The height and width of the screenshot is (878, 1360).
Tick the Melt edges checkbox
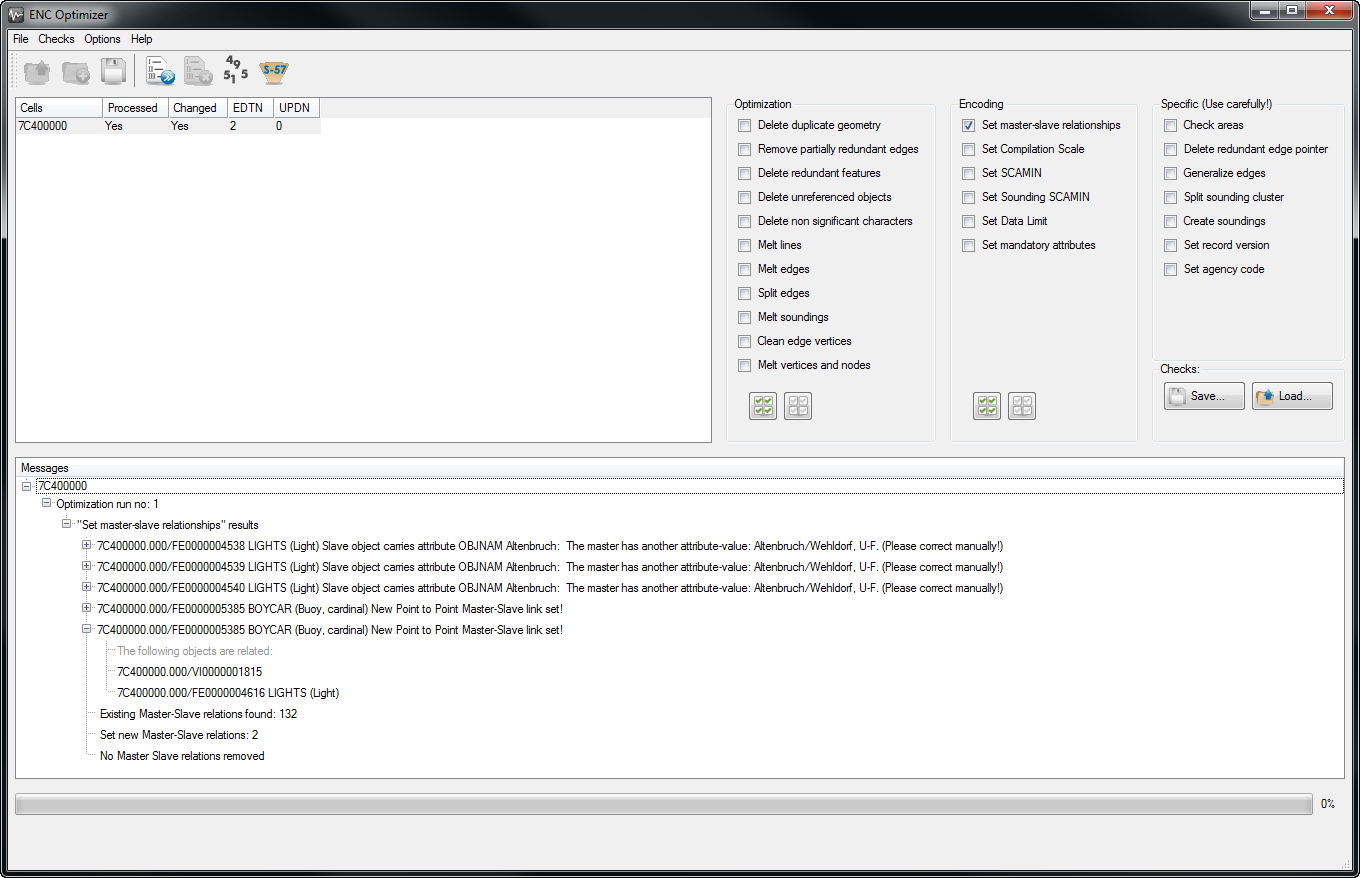[744, 269]
